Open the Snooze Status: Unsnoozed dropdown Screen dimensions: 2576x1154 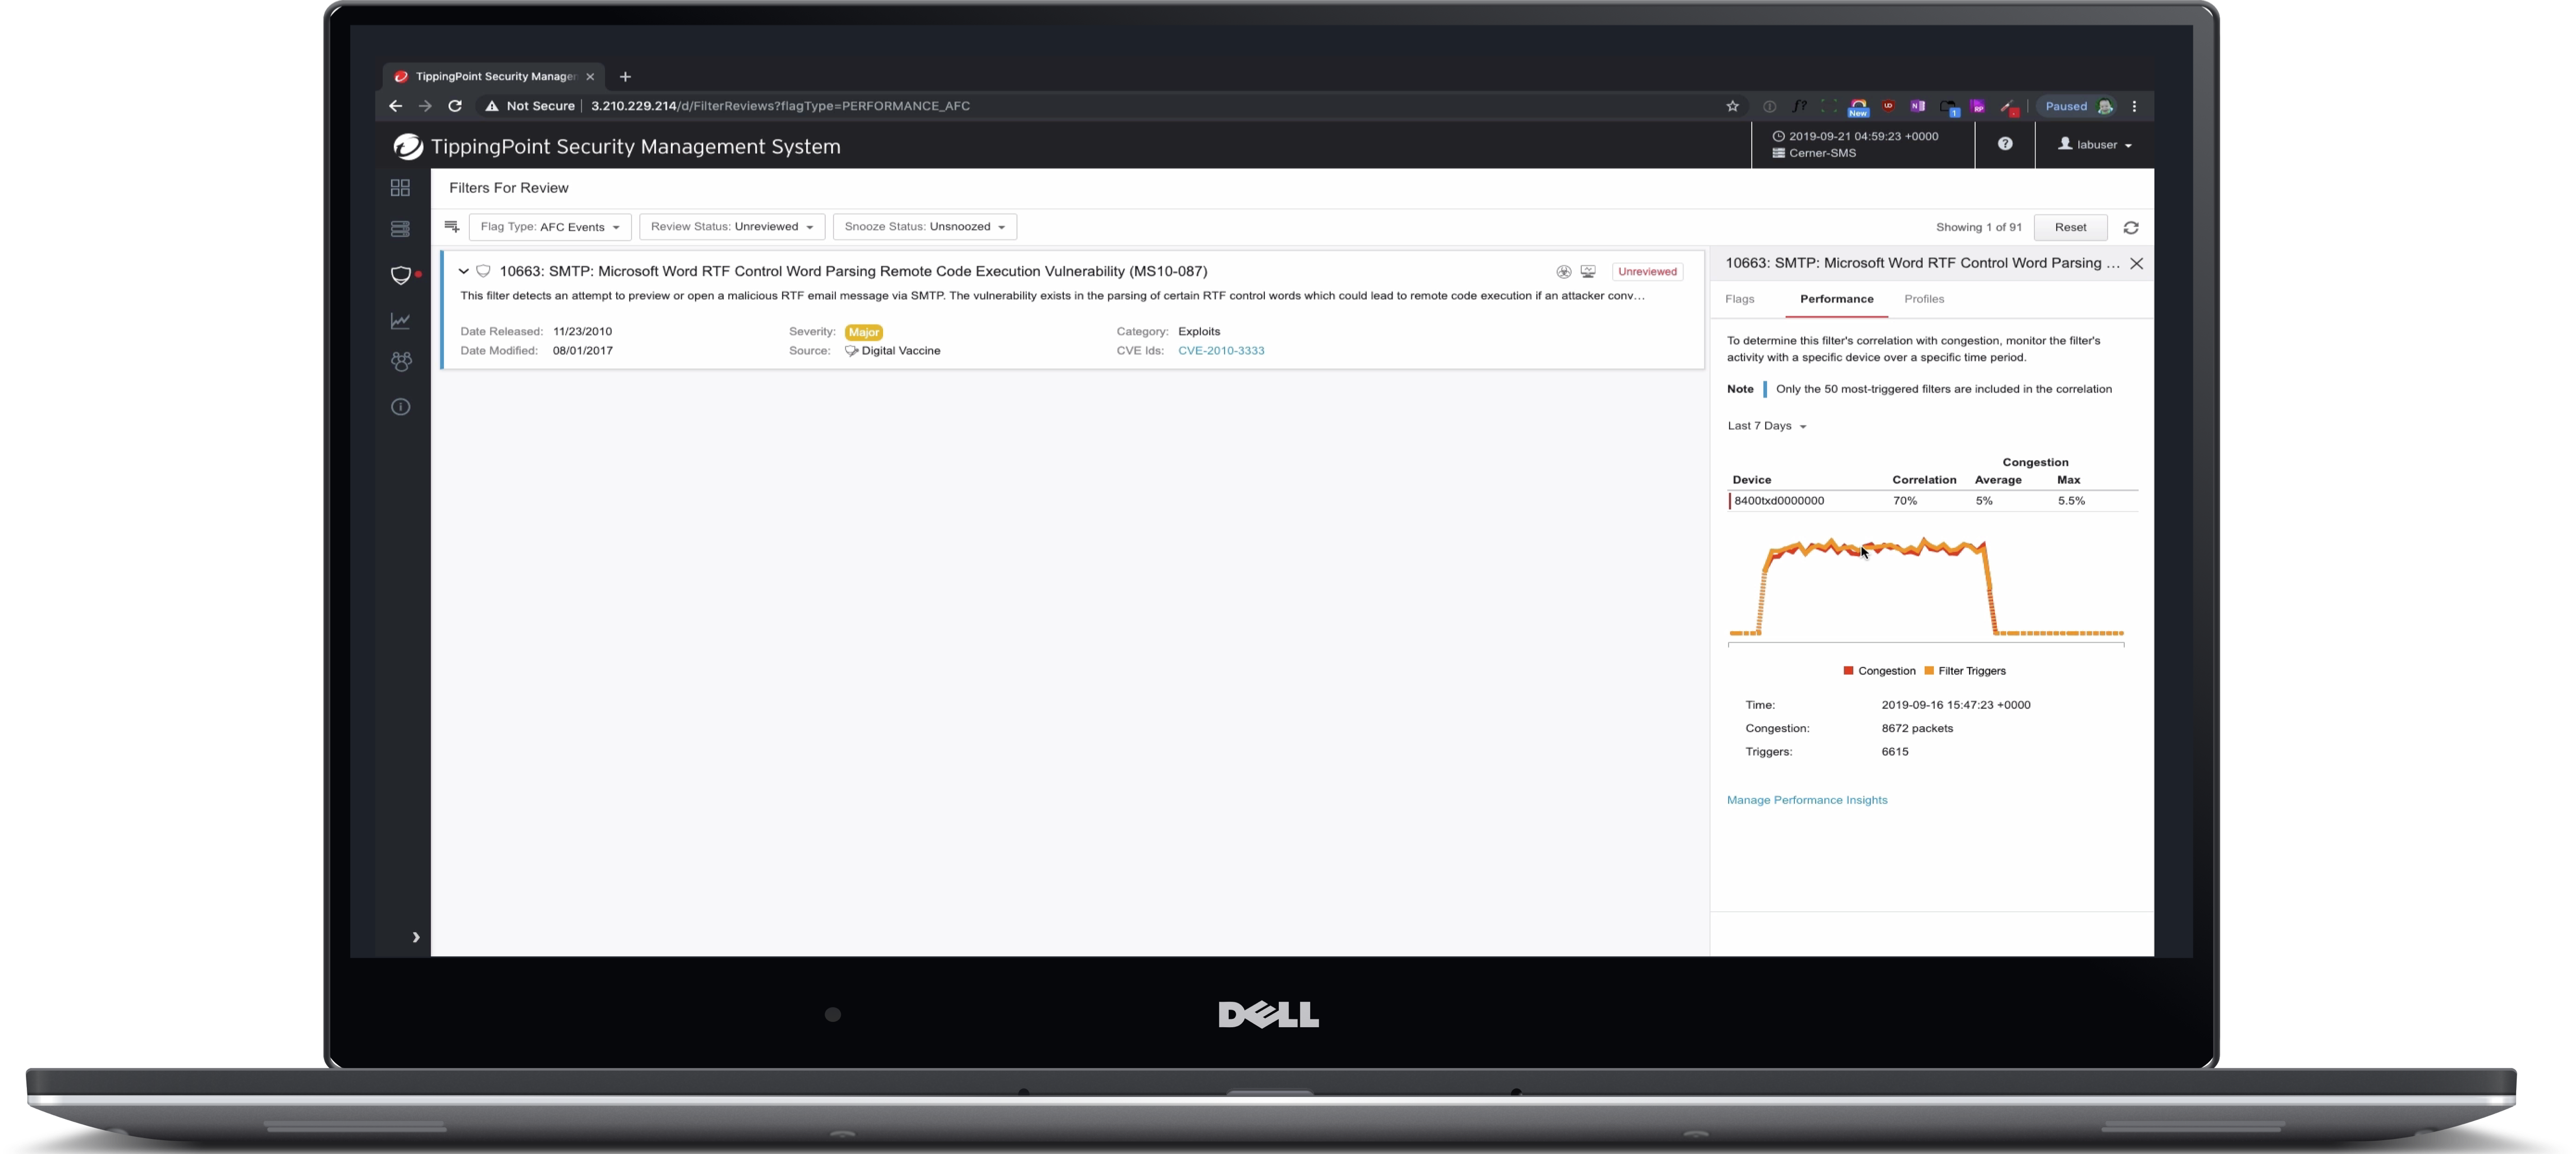tap(925, 227)
